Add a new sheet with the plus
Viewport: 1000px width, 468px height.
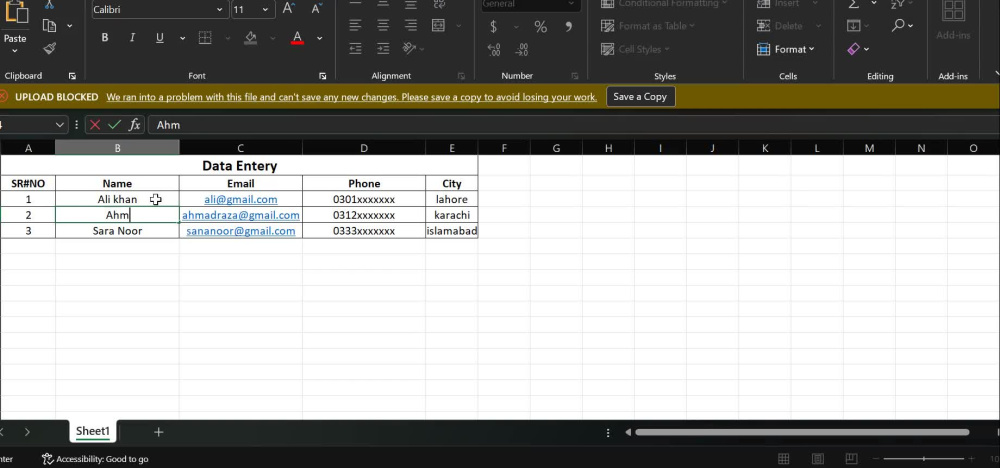click(x=158, y=432)
